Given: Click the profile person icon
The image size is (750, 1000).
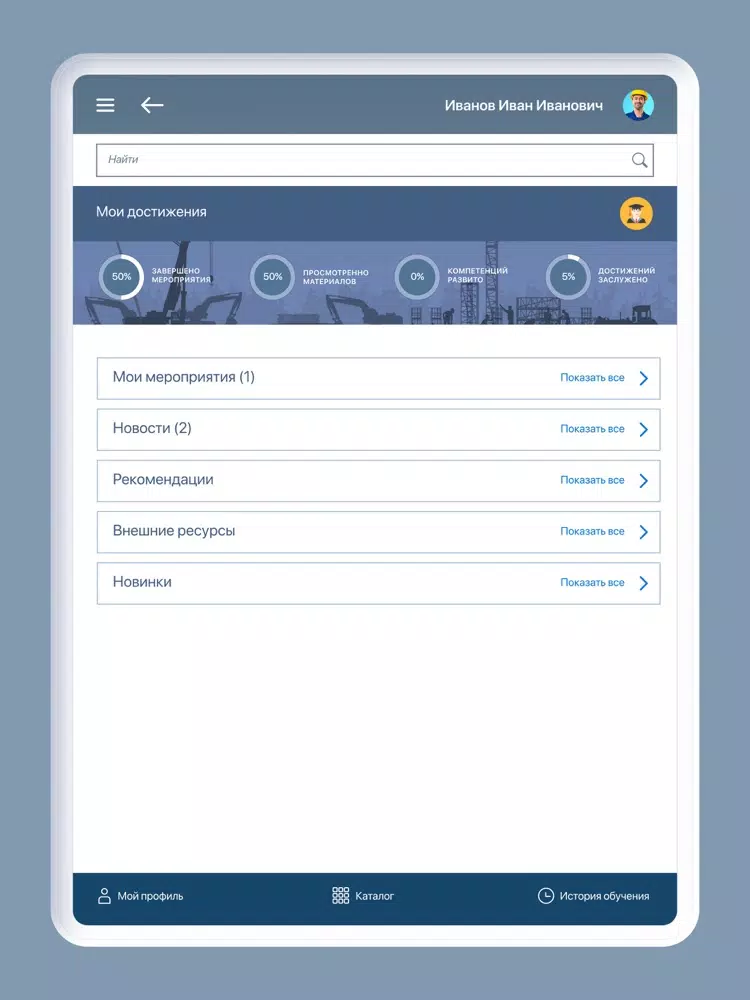Looking at the screenshot, I should coord(104,896).
